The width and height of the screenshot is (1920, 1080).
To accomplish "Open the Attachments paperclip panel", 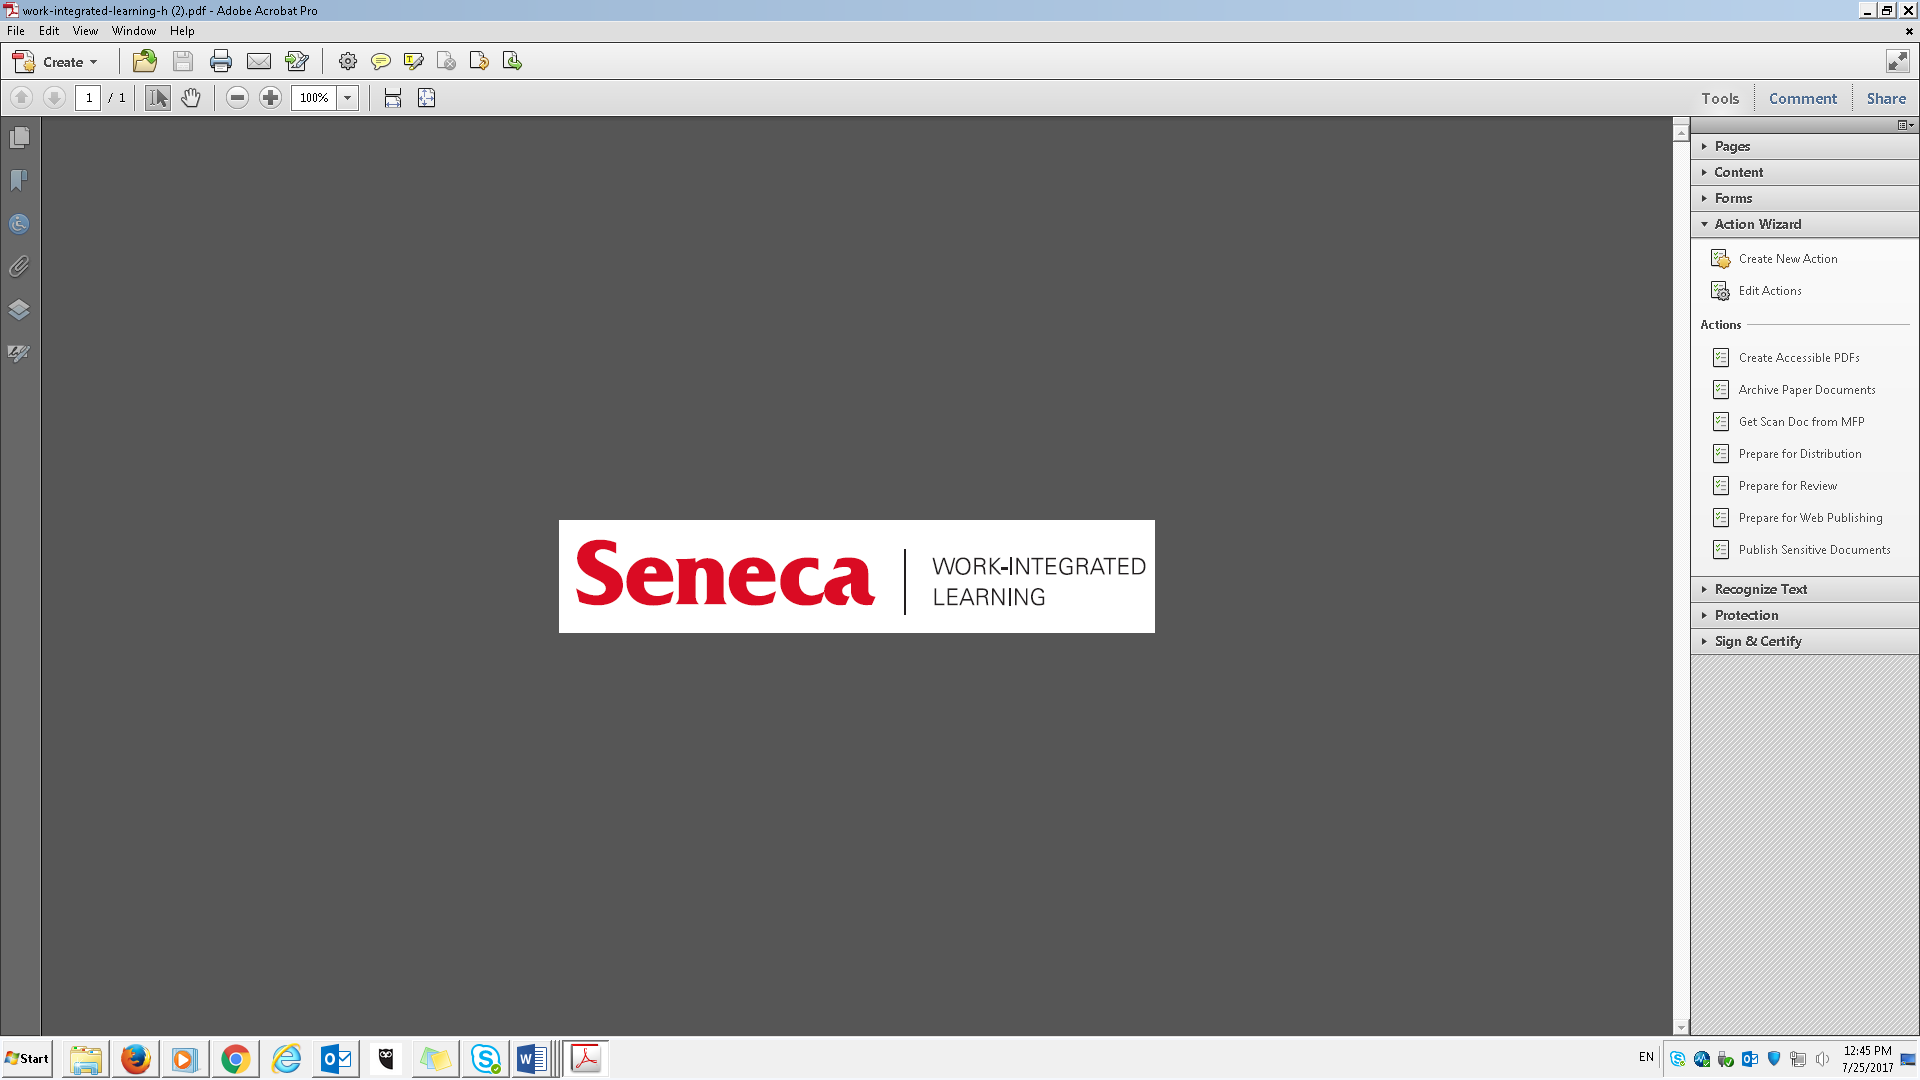I will 19,267.
